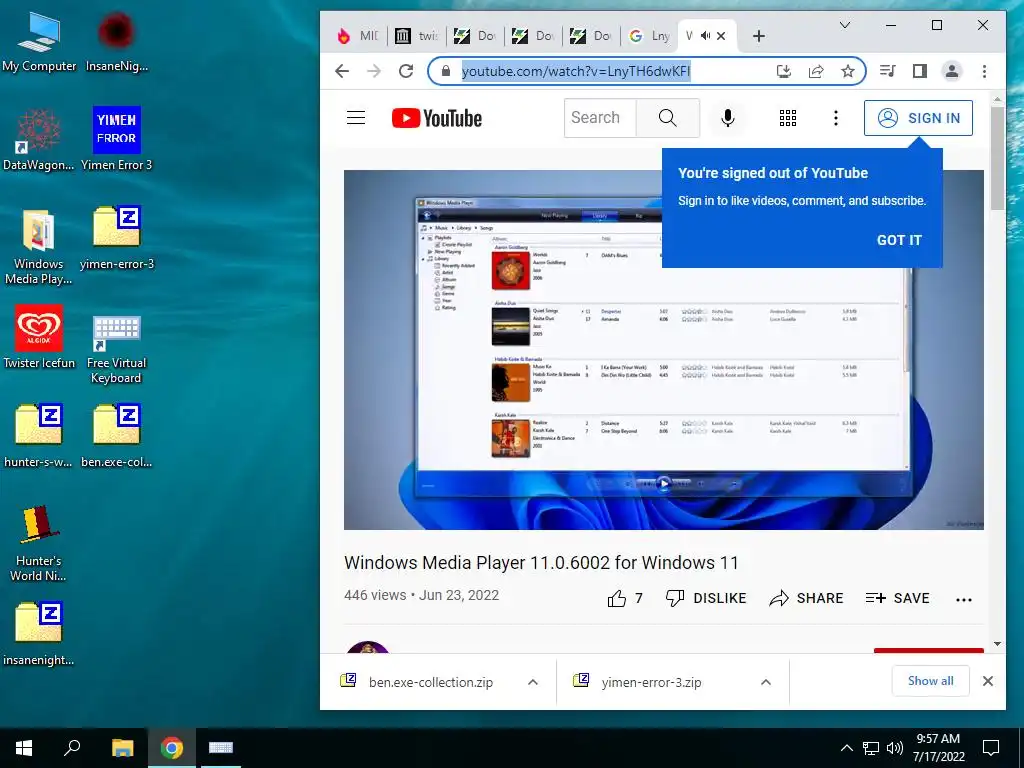
Task: Show hidden system tray icons
Action: click(846, 748)
